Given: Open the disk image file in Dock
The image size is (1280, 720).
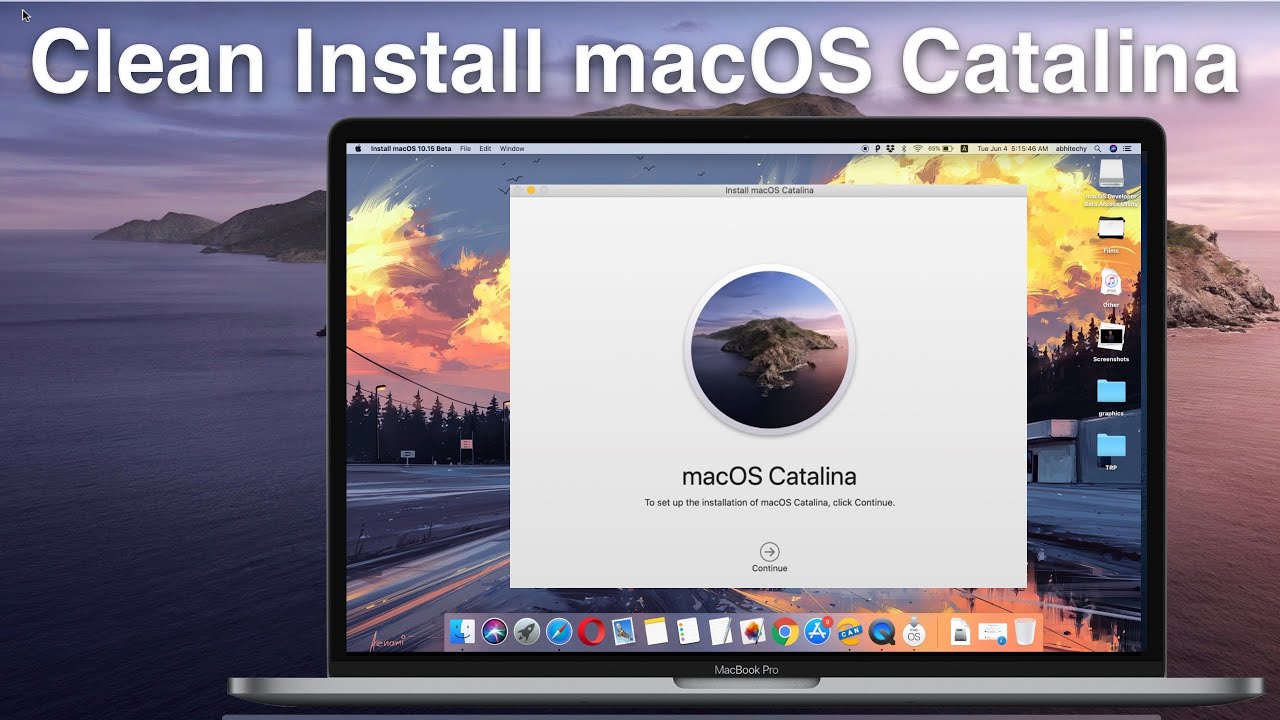Looking at the screenshot, I should [959, 631].
